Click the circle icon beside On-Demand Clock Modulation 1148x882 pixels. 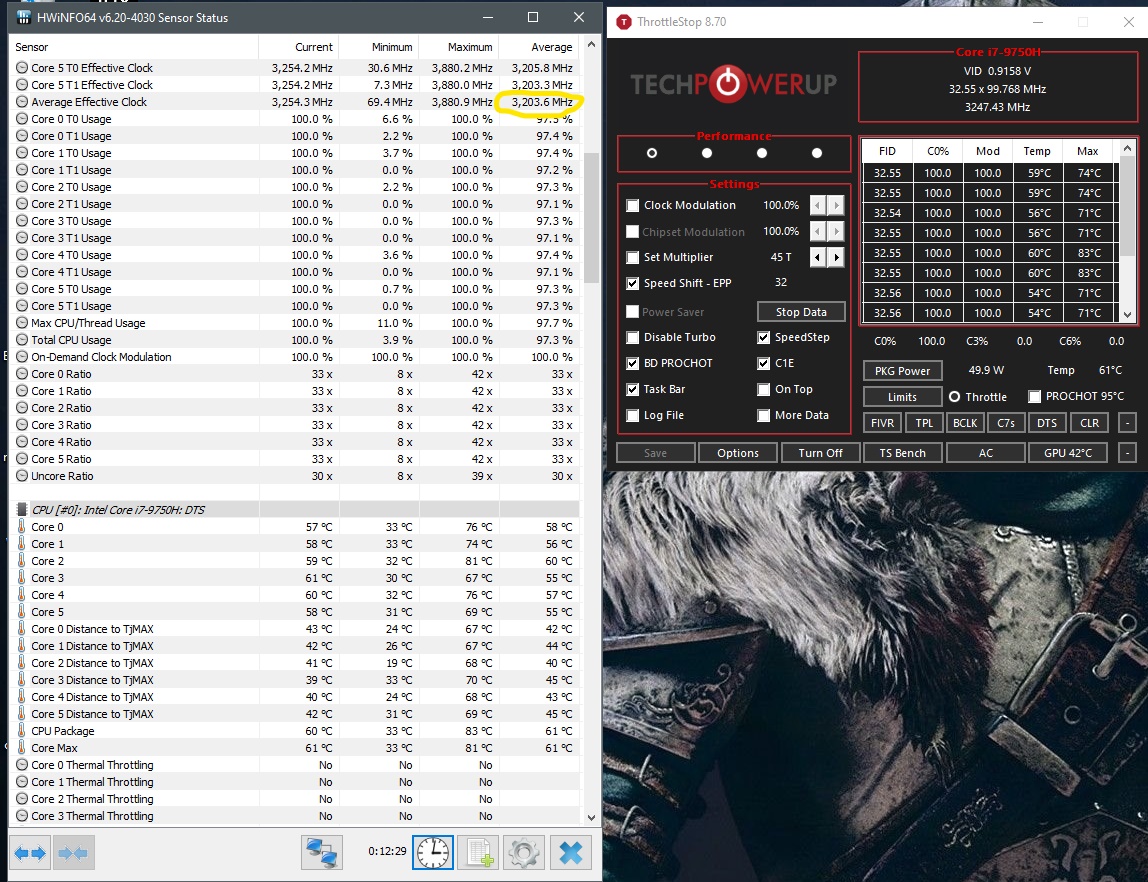[x=22, y=356]
